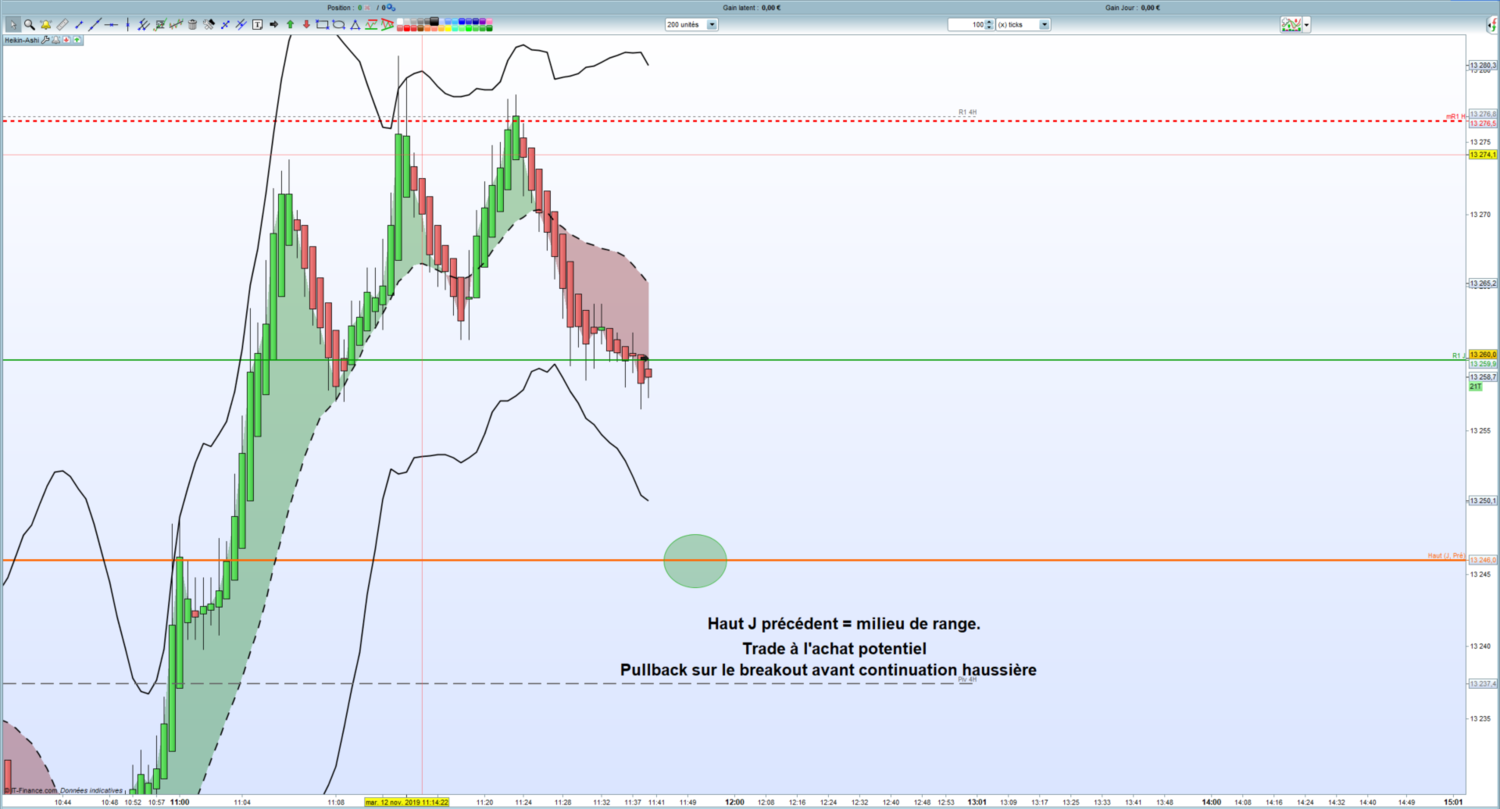Click the 13 265,2 price label
Viewport: 1500px width, 809px height.
1482,284
